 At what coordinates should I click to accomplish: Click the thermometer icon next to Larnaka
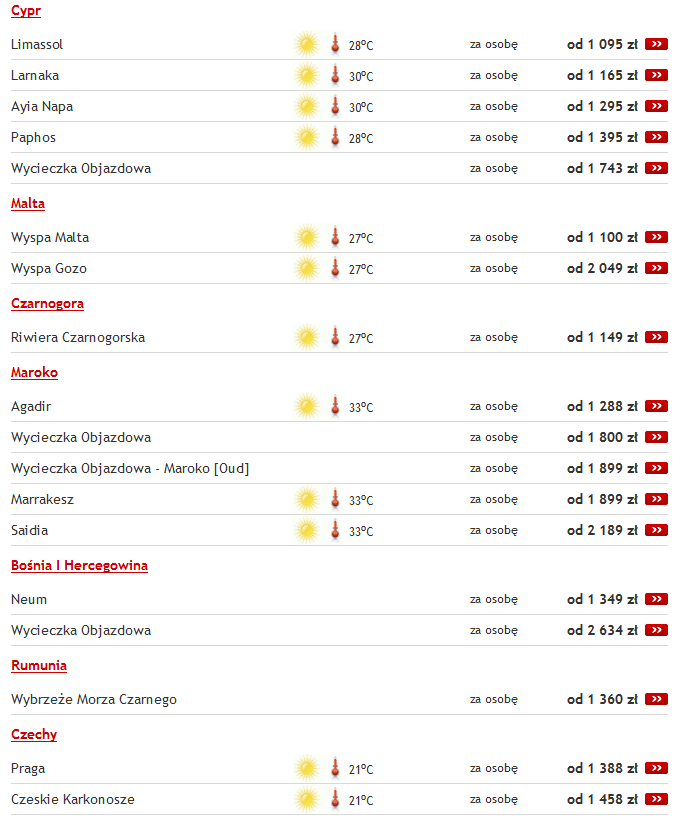(335, 75)
